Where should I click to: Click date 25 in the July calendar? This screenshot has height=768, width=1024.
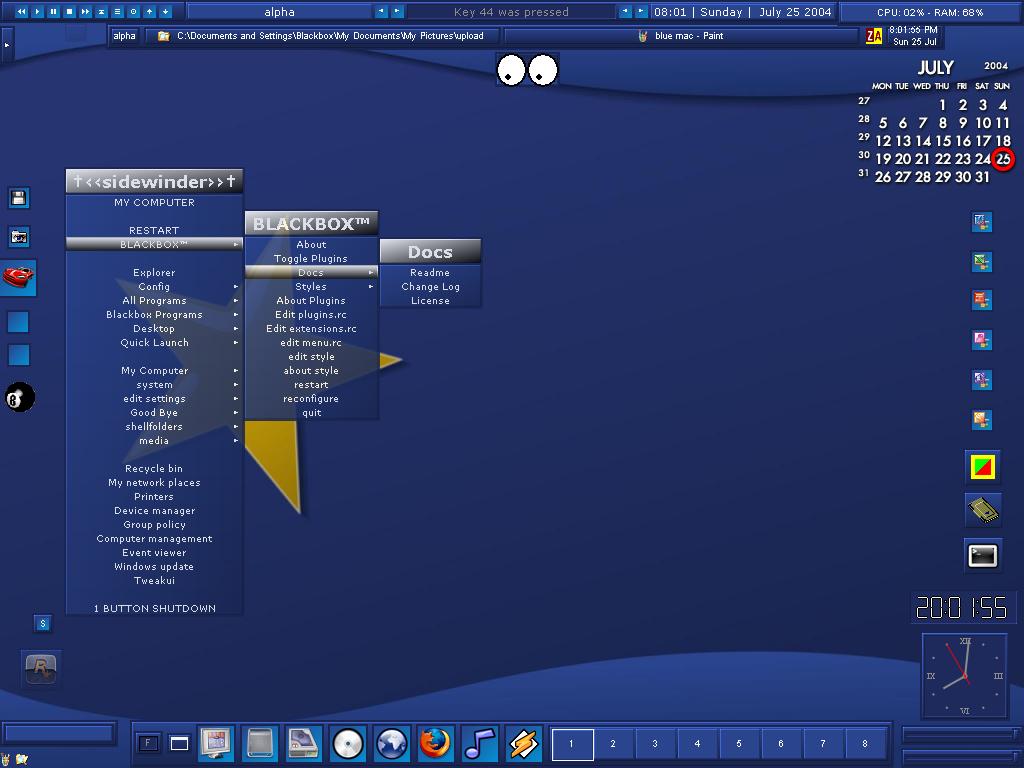point(1003,159)
